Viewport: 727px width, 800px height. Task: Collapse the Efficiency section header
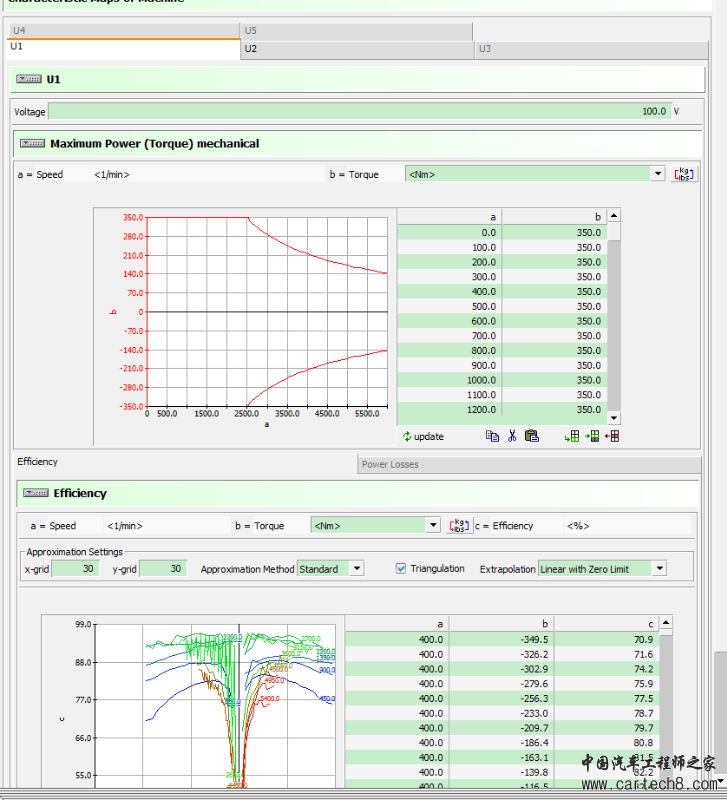click(36, 493)
